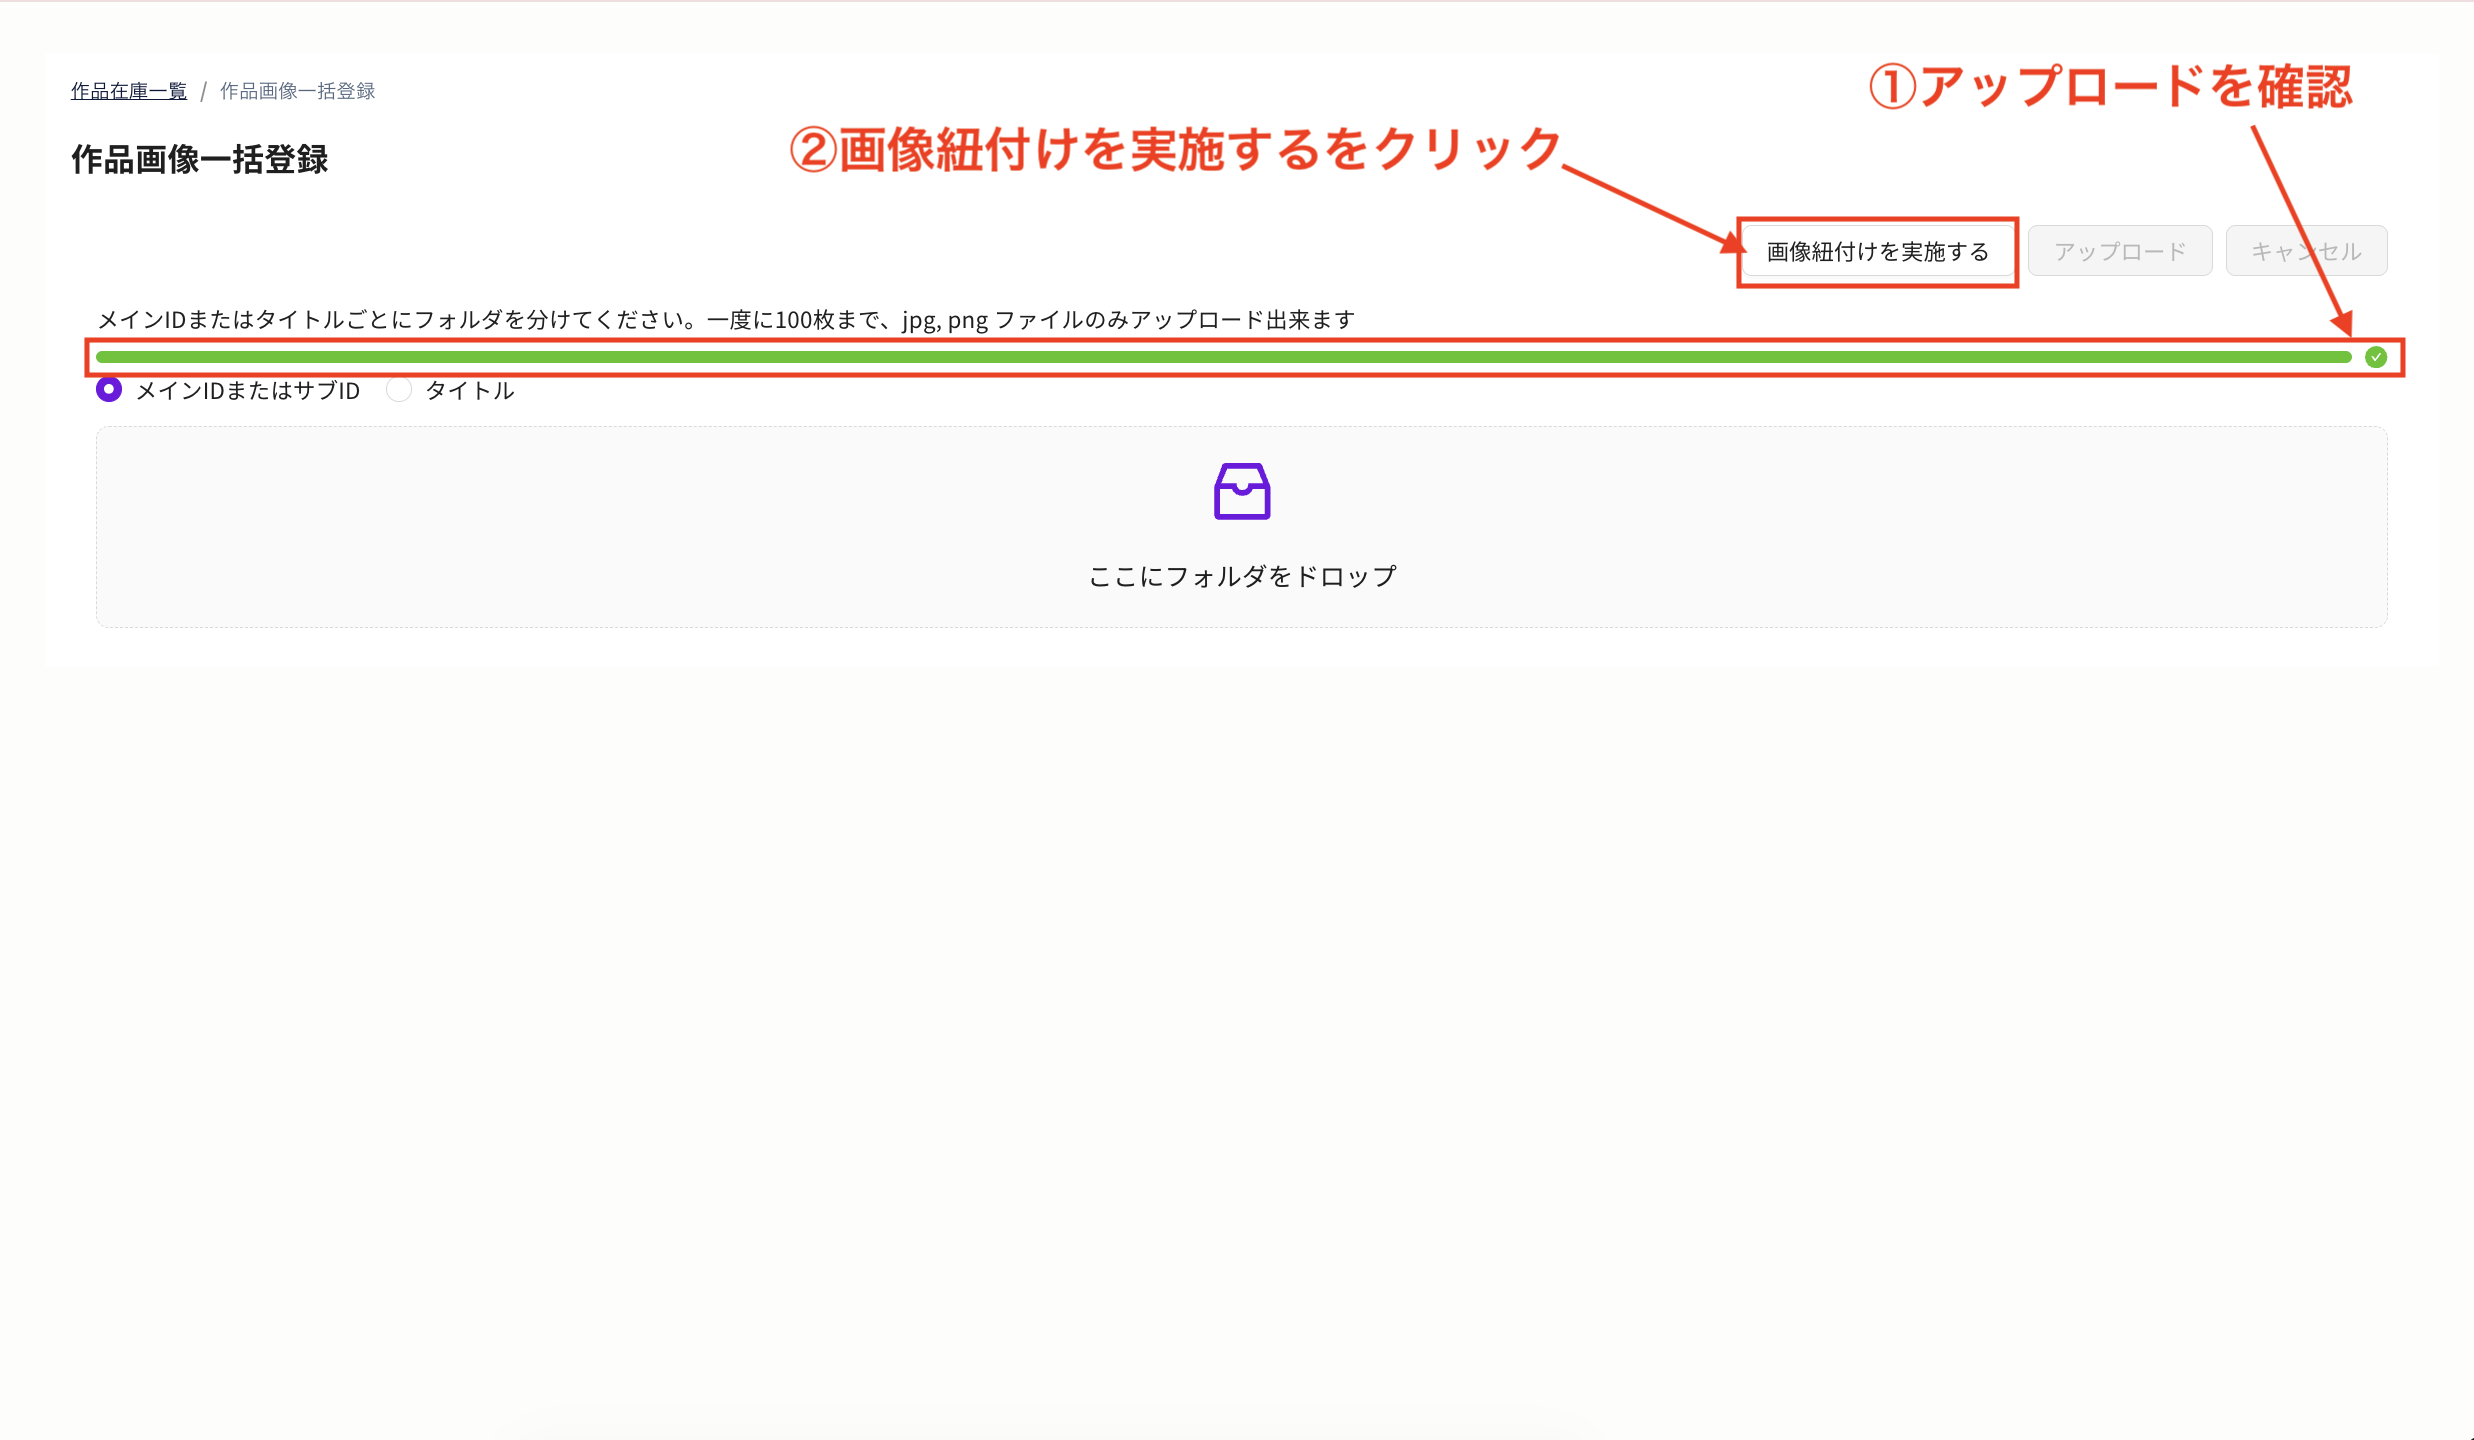Select the メインIDまたはサブID radio button
Viewport: 2474px width, 1440px height.
109,390
